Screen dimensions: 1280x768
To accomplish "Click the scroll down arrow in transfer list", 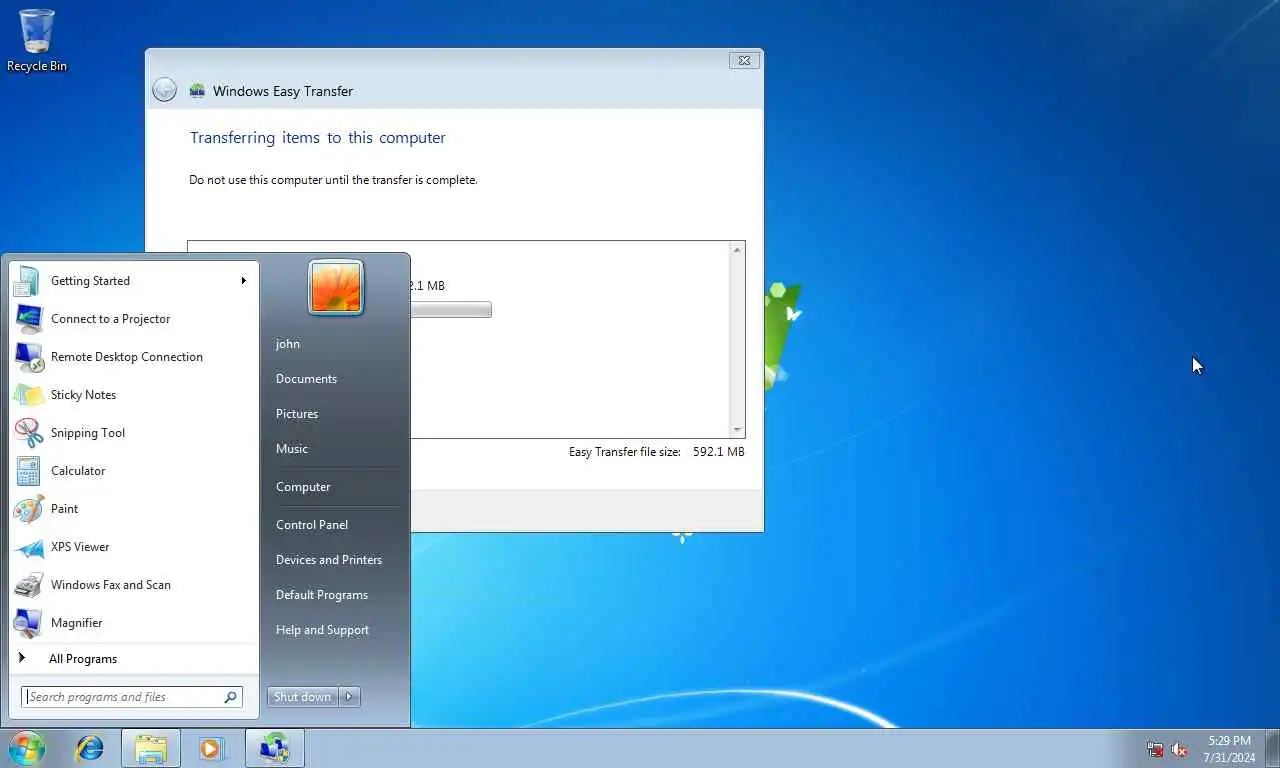I will click(738, 430).
